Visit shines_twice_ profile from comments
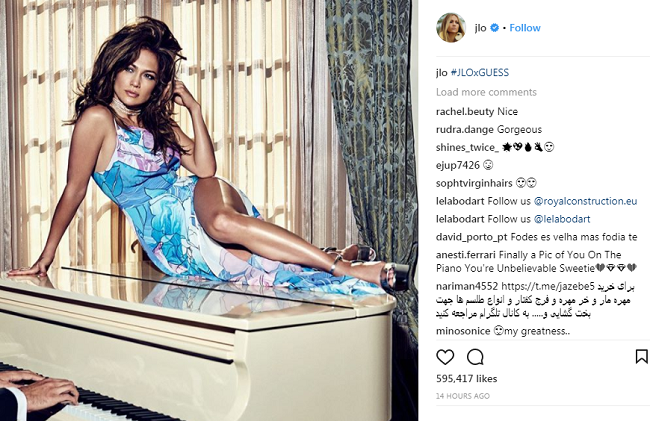The image size is (650, 421). 467,147
